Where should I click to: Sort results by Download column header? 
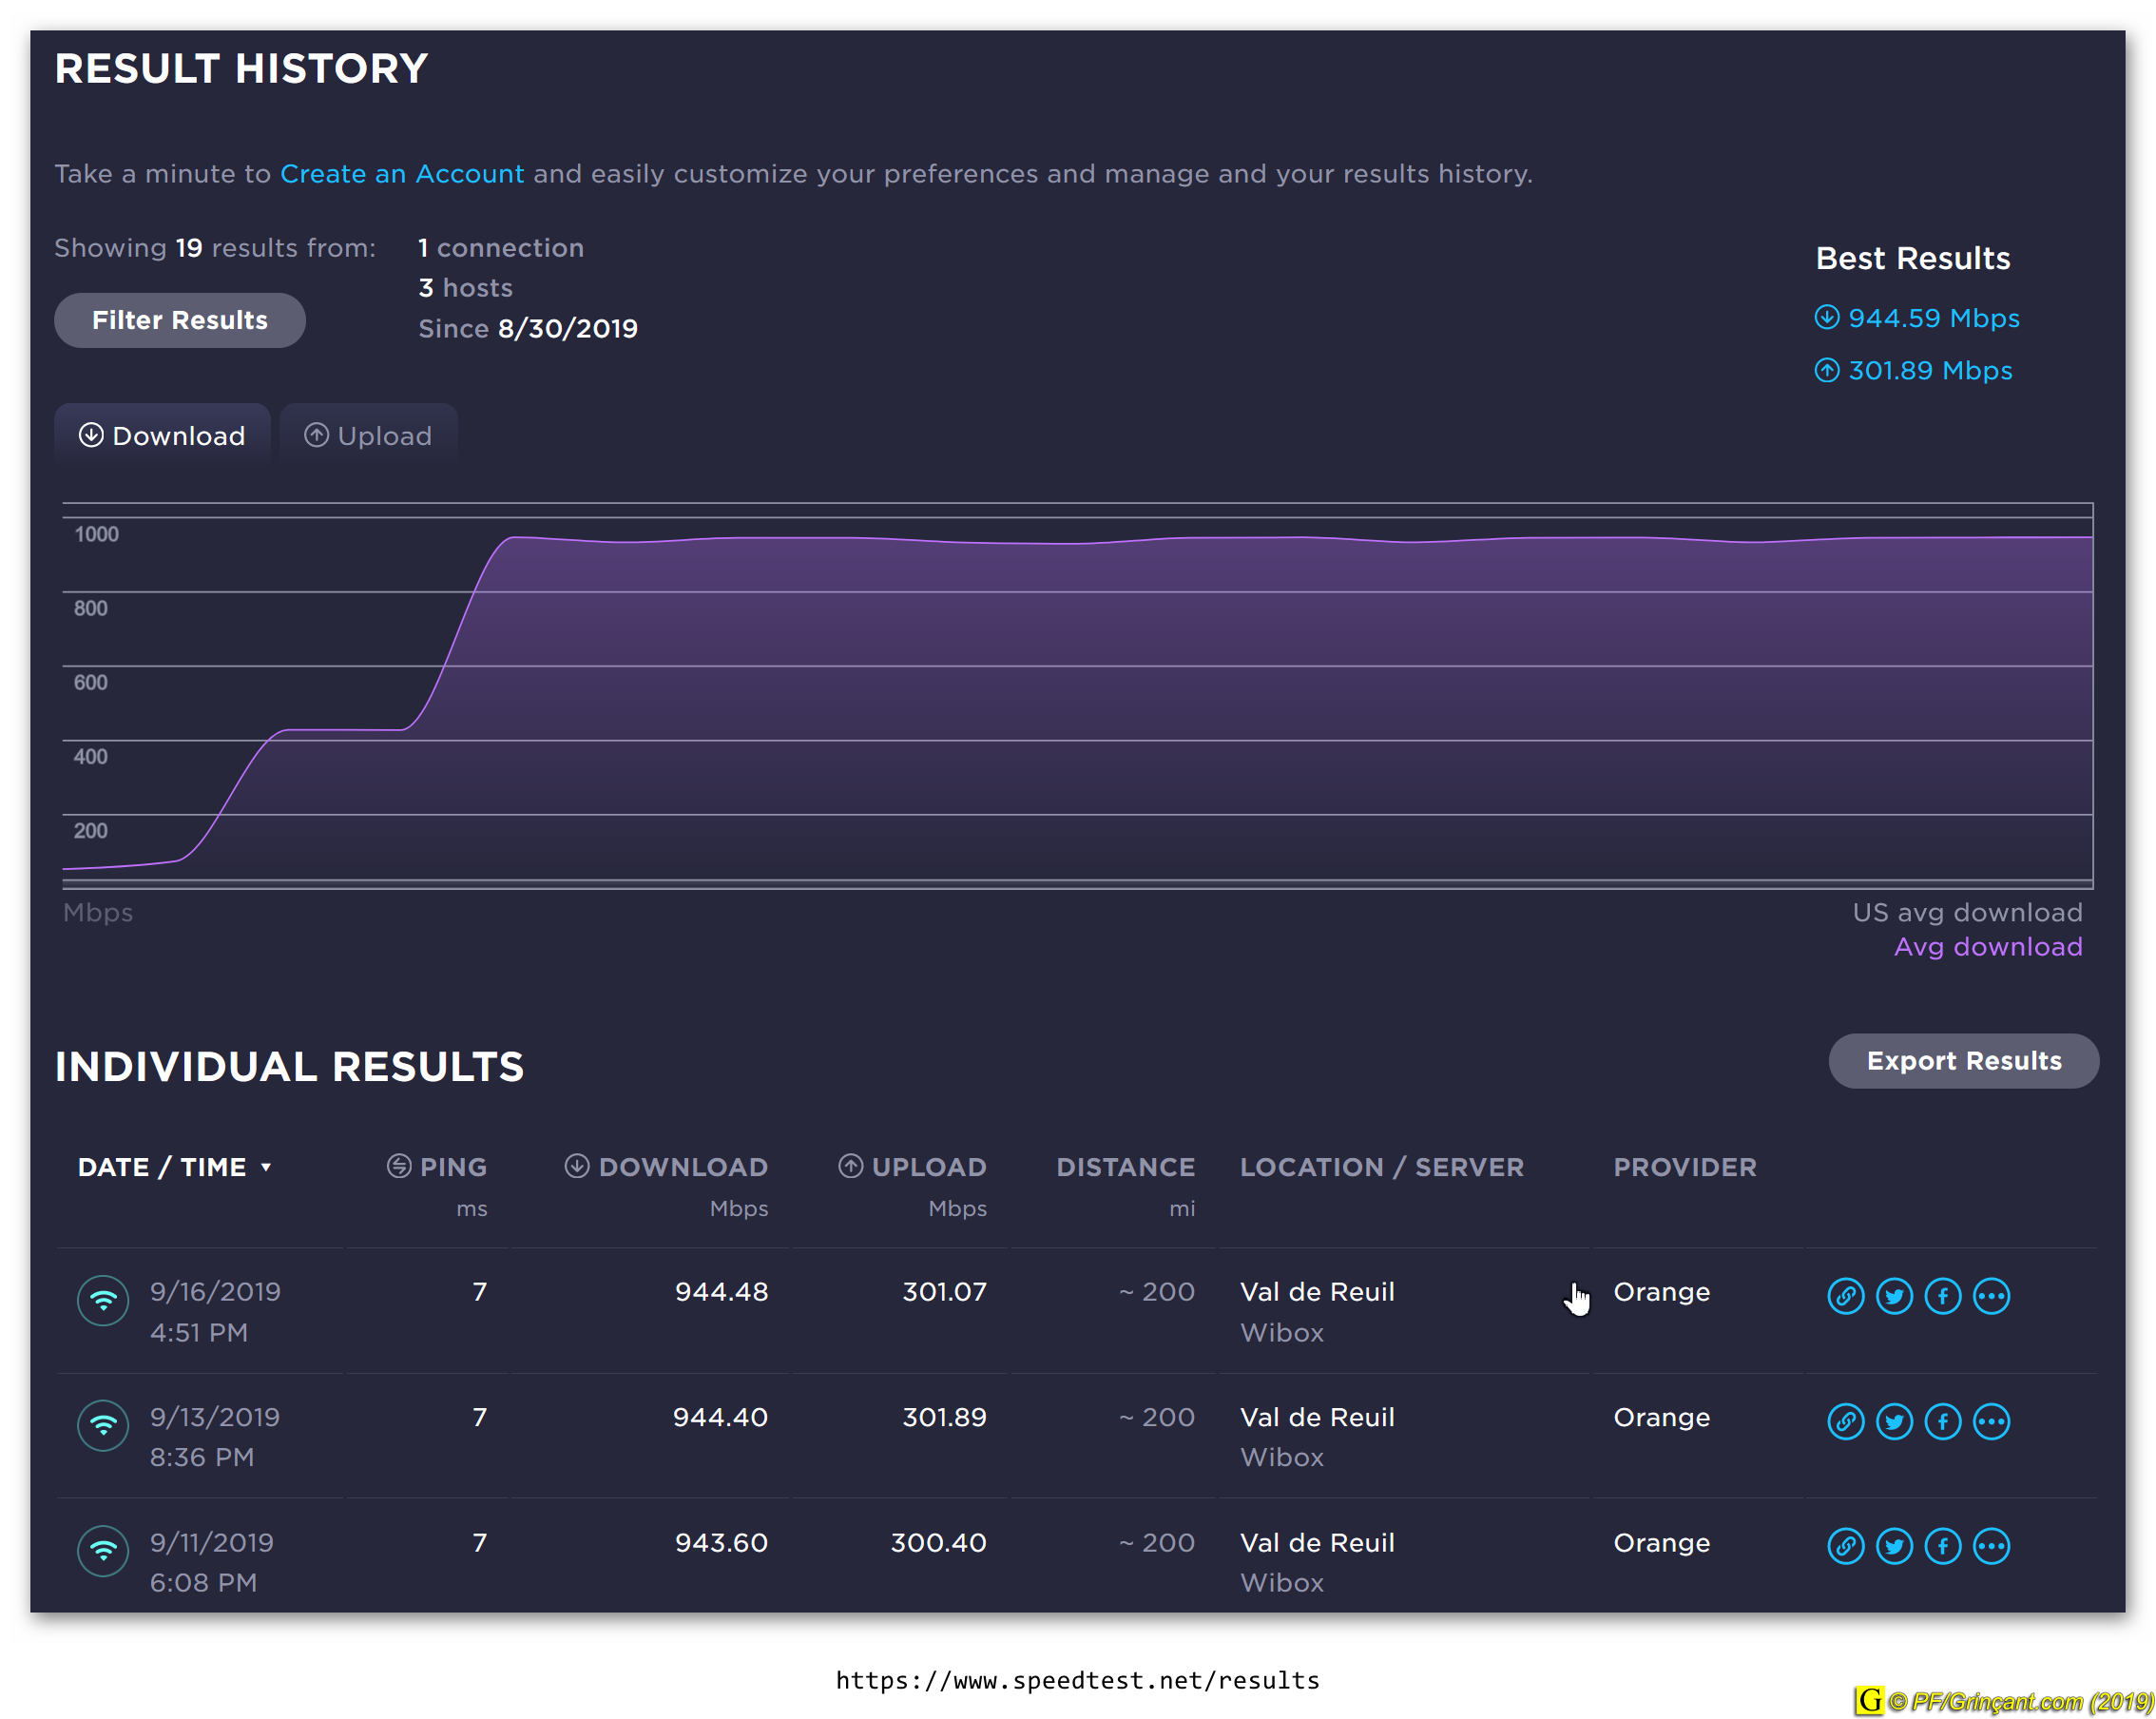pyautogui.click(x=682, y=1167)
